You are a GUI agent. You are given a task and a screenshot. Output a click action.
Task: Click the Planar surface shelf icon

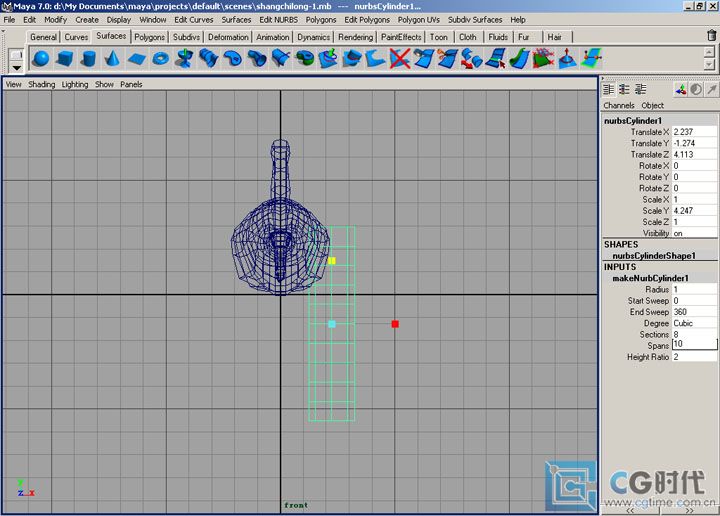[x=232, y=59]
